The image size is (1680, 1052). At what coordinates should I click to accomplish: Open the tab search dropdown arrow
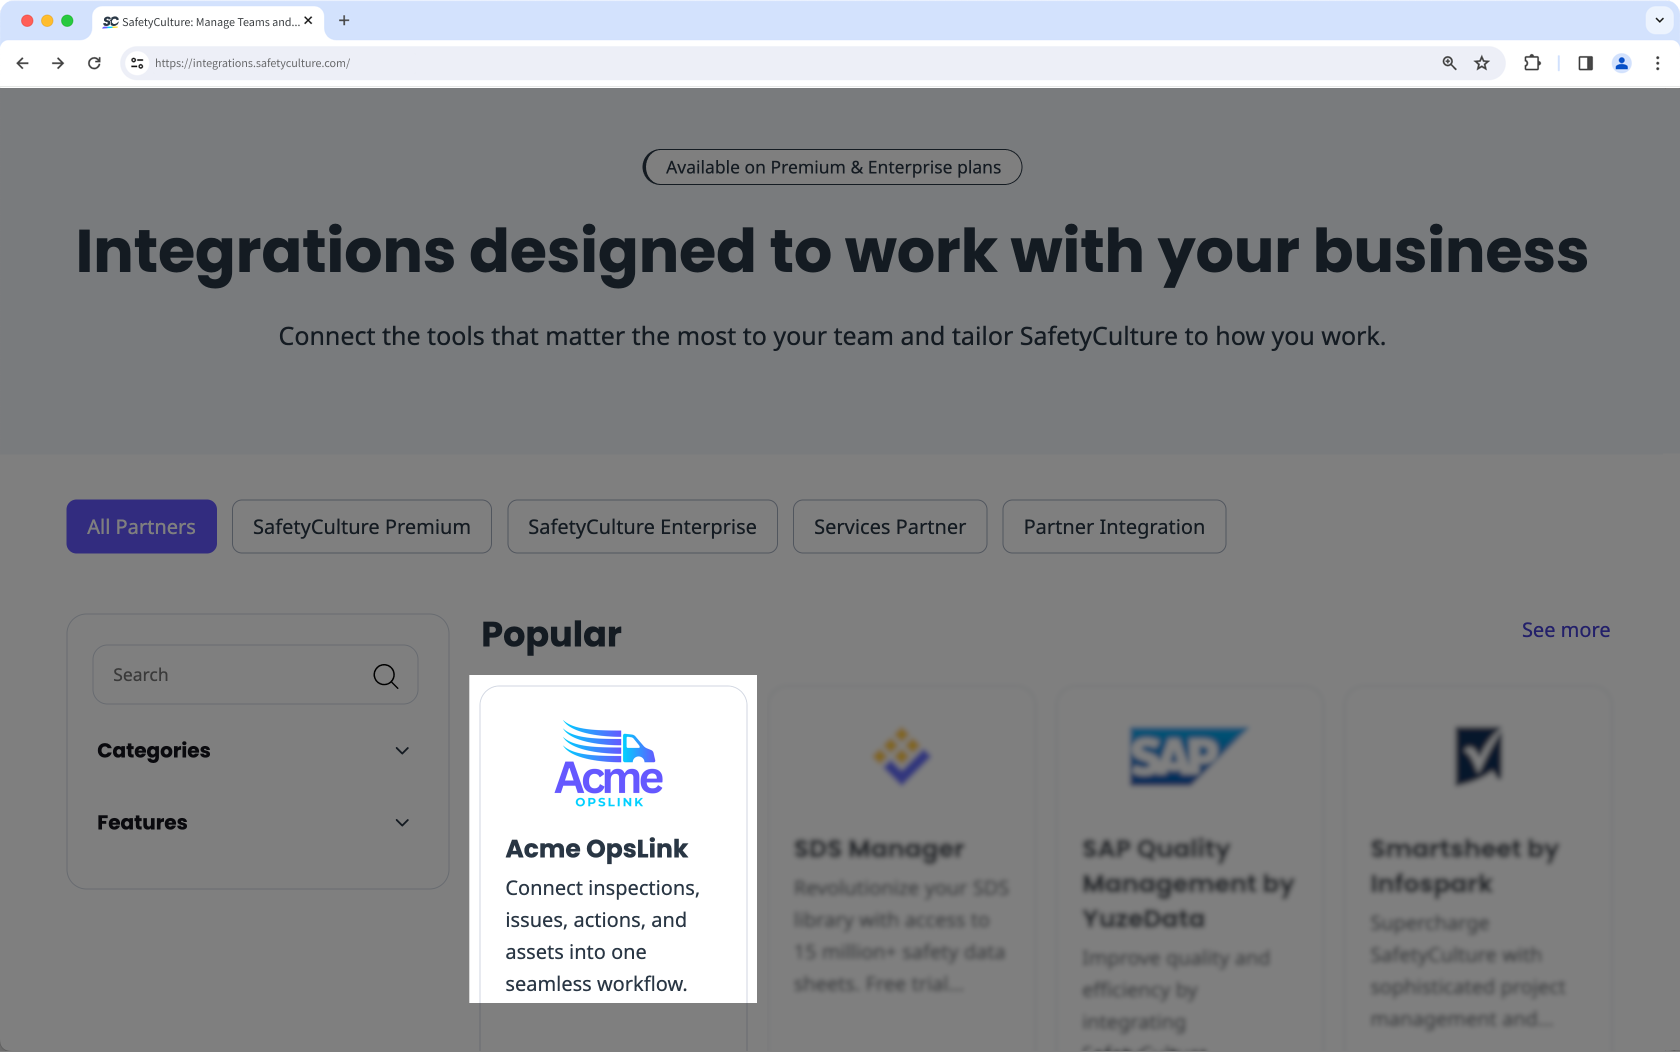click(1659, 21)
